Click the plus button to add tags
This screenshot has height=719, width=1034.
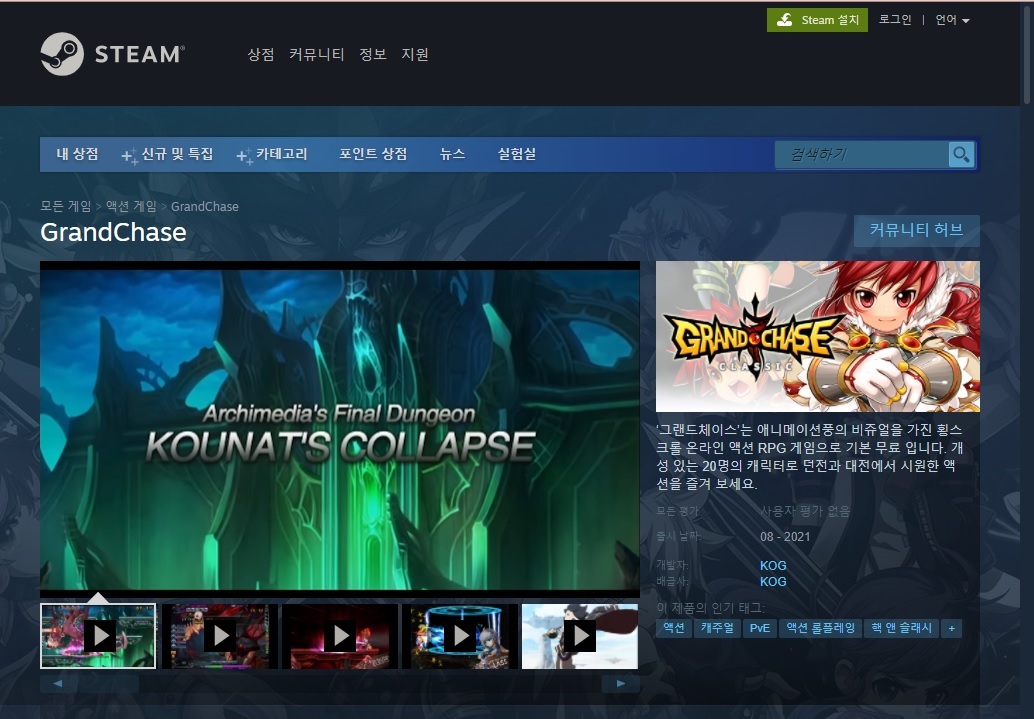(x=952, y=628)
